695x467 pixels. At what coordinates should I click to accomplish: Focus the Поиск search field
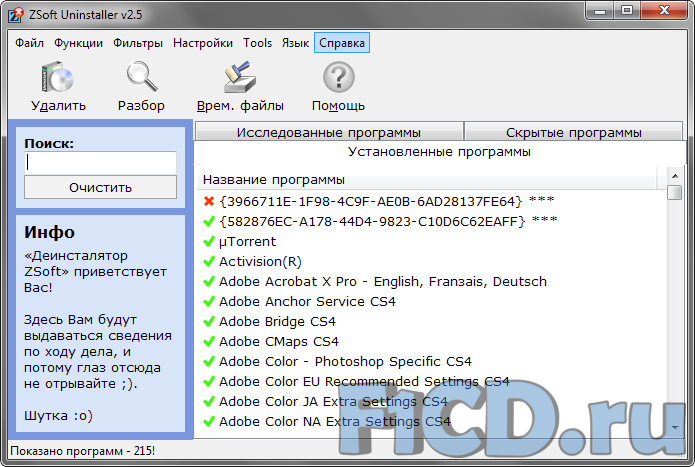(x=101, y=163)
